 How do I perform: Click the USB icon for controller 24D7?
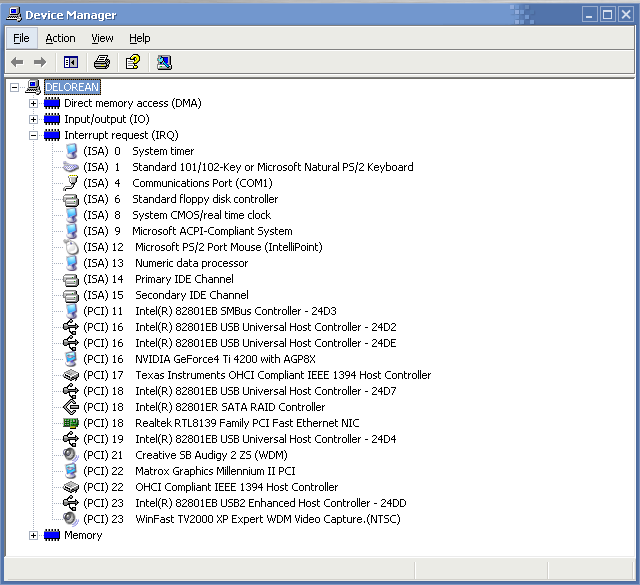coord(71,391)
